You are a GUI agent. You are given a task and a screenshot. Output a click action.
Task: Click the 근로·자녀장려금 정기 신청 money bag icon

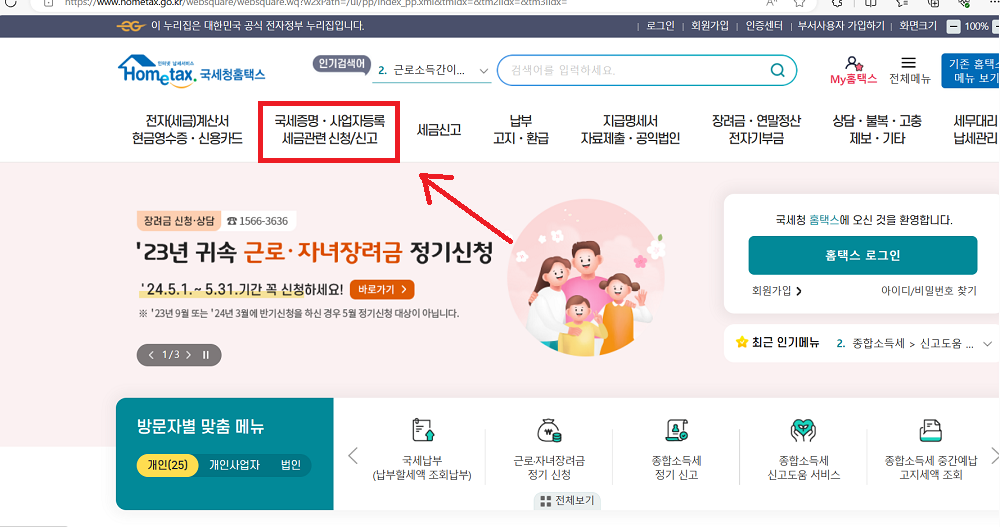coord(549,430)
